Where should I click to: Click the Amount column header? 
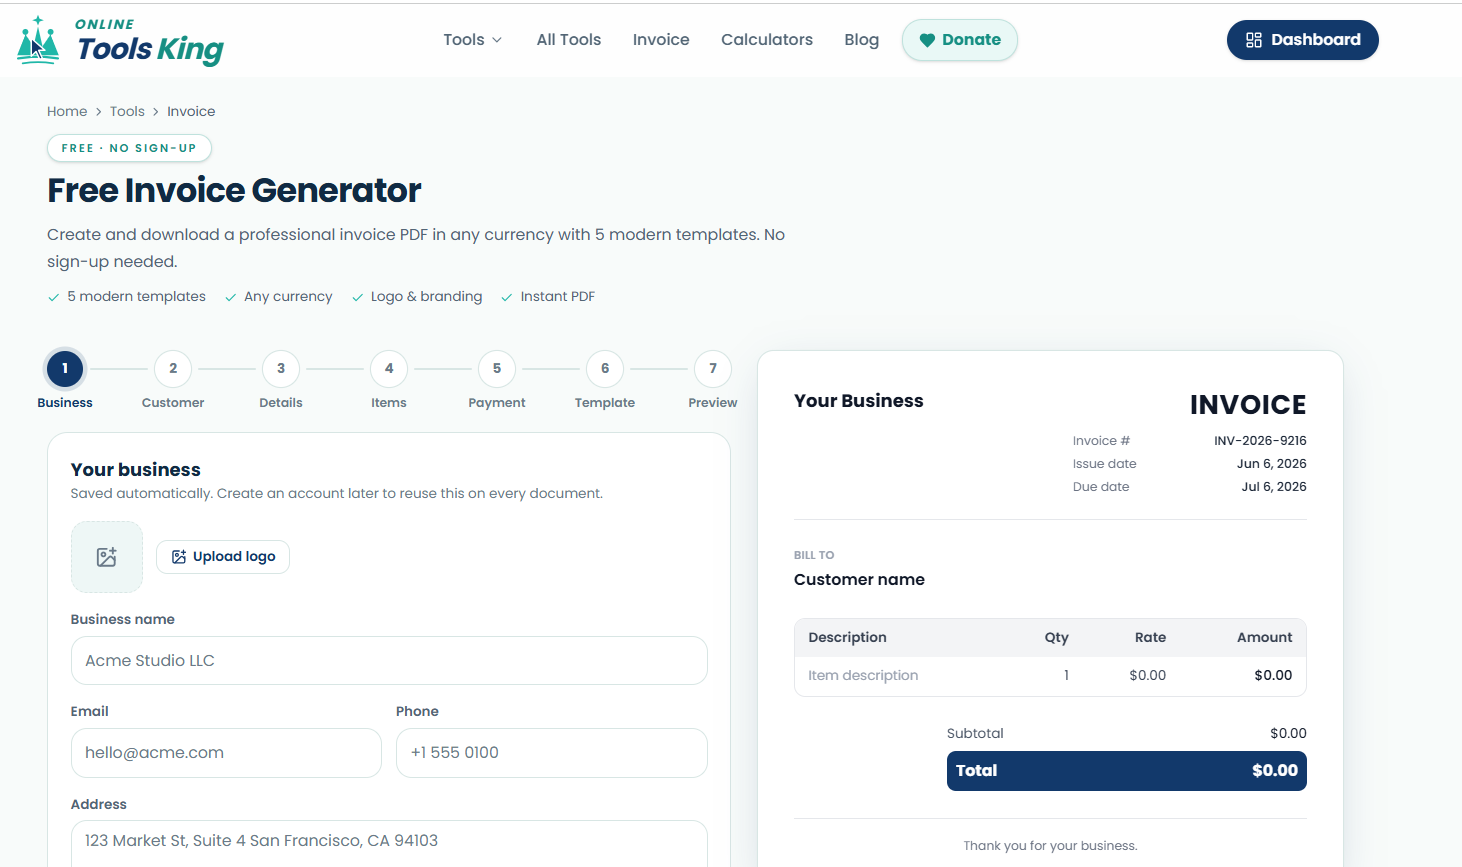click(x=1264, y=638)
